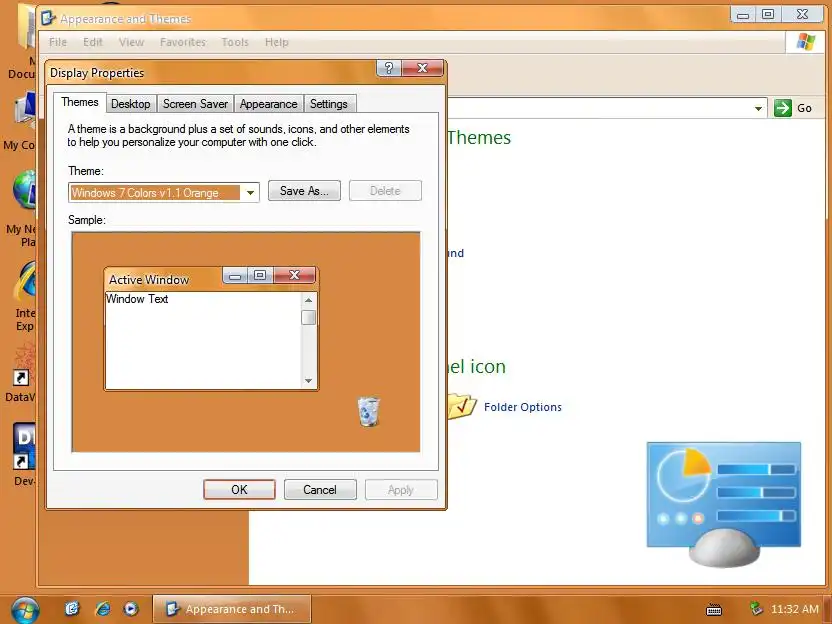This screenshot has height=624, width=832.
Task: Click the Go button label
Action: tap(804, 108)
